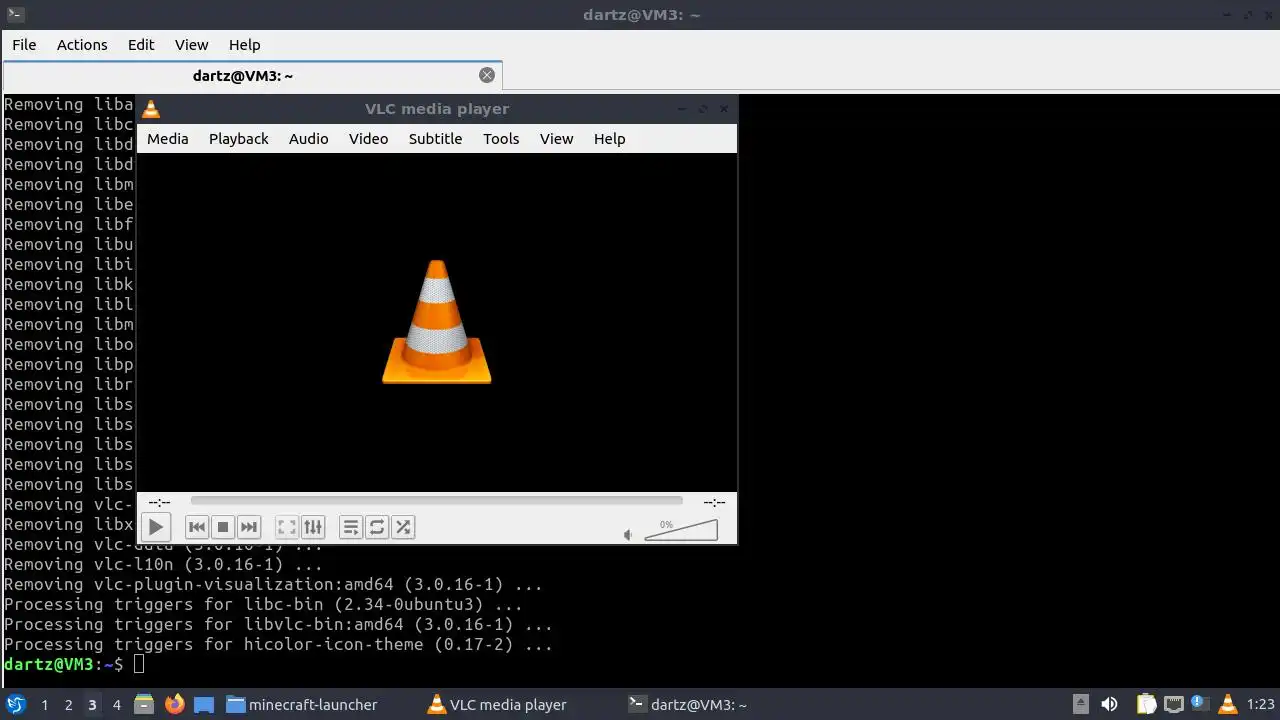
Task: Click 'Removing vlc-plugin-visualization:amd64' line
Action: click(273, 584)
